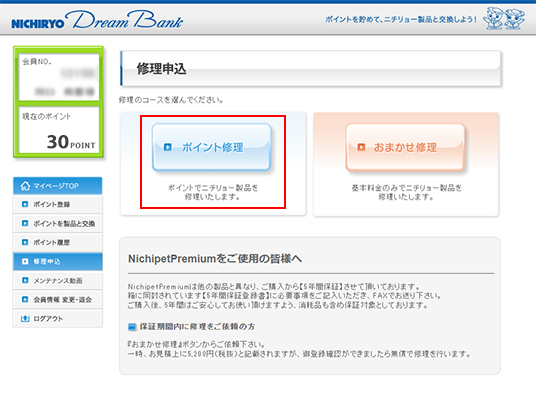Image resolution: width=536 pixels, height=410 pixels.
Task: Click ログアウト in the sidebar
Action: coord(57,318)
